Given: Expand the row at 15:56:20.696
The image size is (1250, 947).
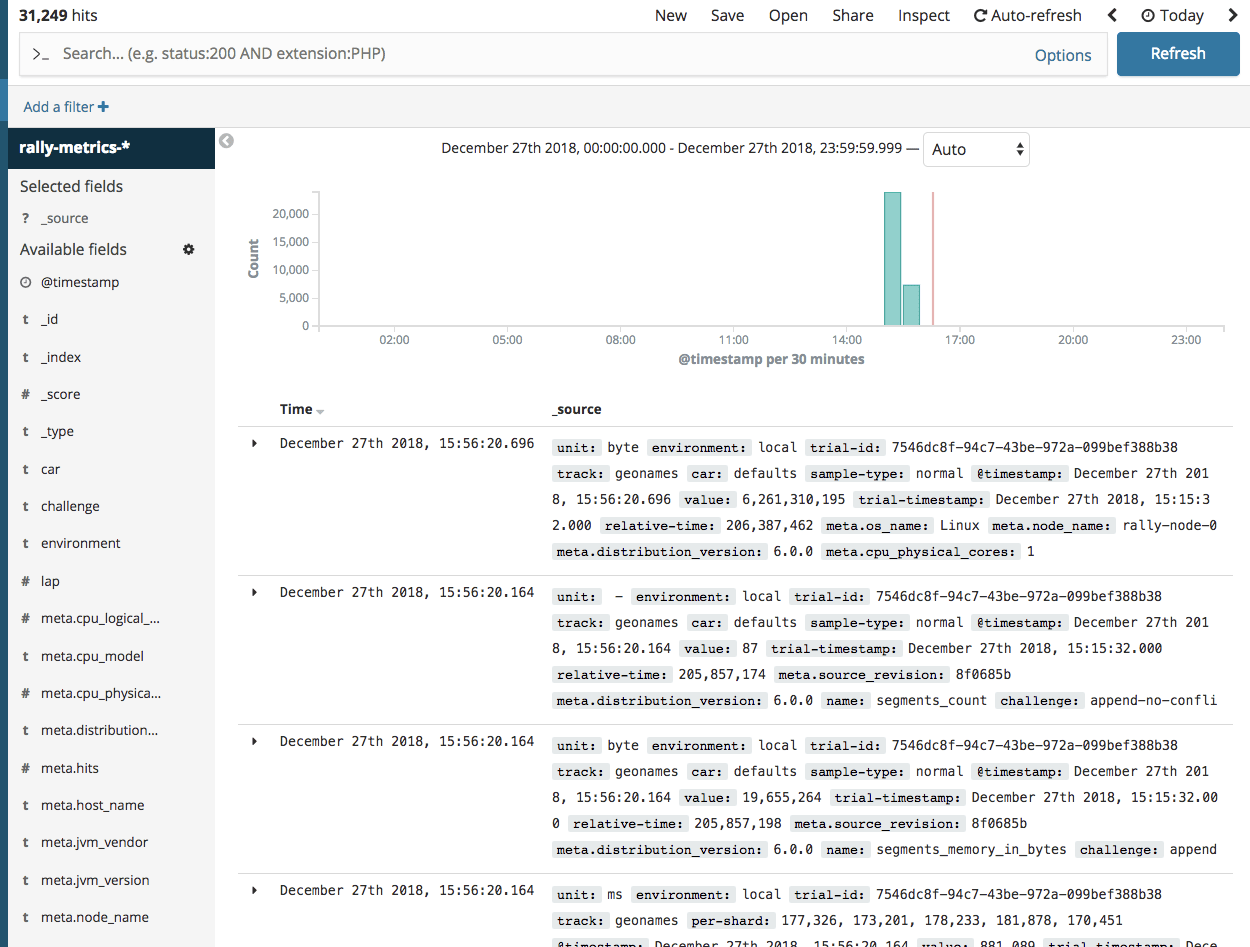Looking at the screenshot, I should (x=254, y=443).
